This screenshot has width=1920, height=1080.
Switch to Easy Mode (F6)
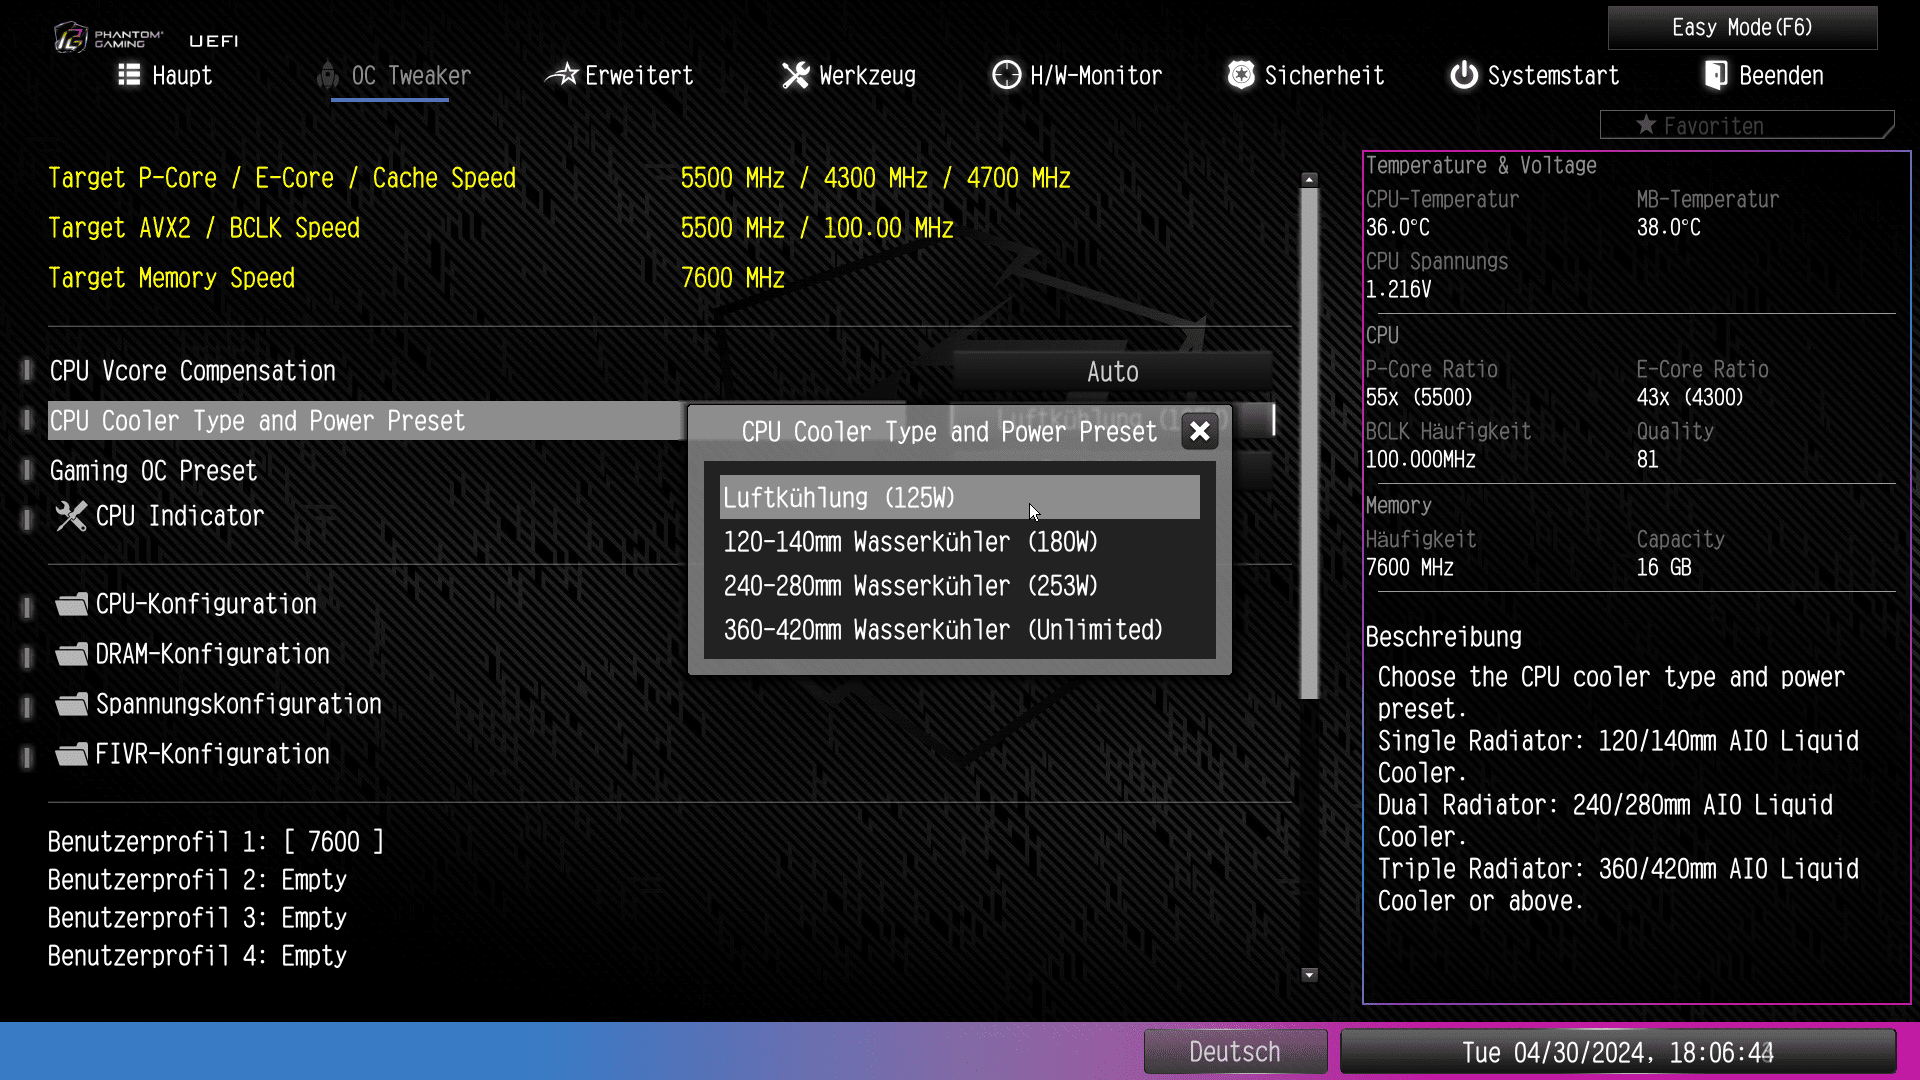(x=1742, y=28)
